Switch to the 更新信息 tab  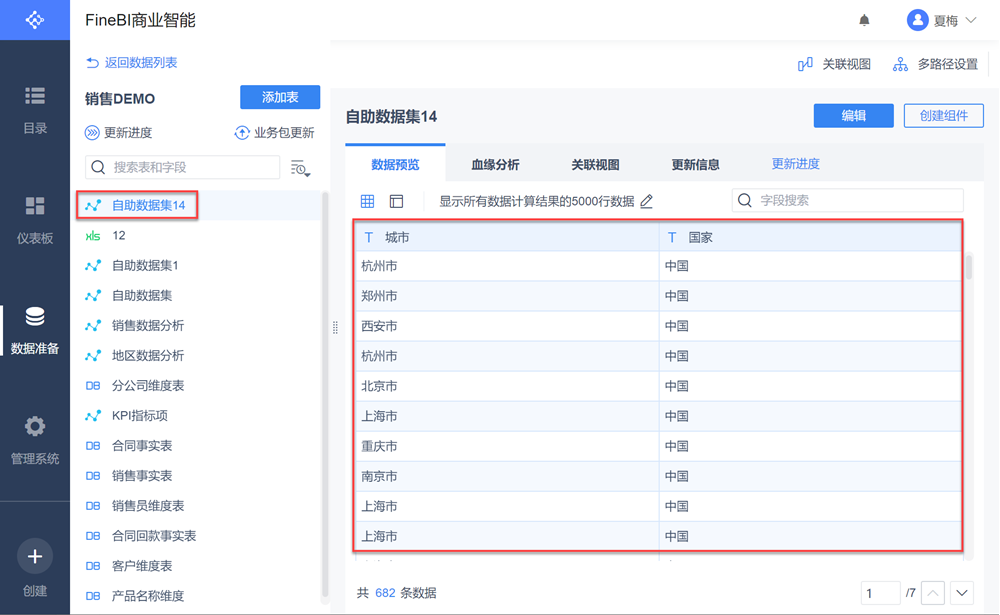click(695, 165)
